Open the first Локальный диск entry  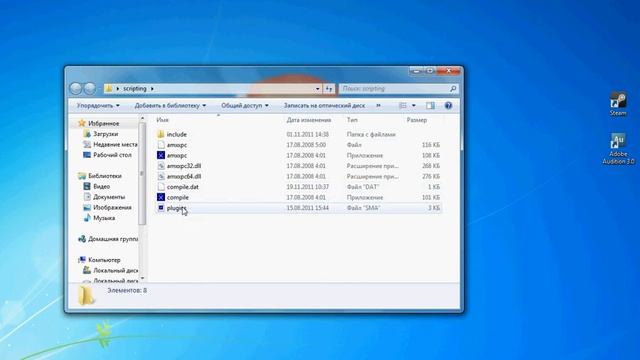[115, 271]
